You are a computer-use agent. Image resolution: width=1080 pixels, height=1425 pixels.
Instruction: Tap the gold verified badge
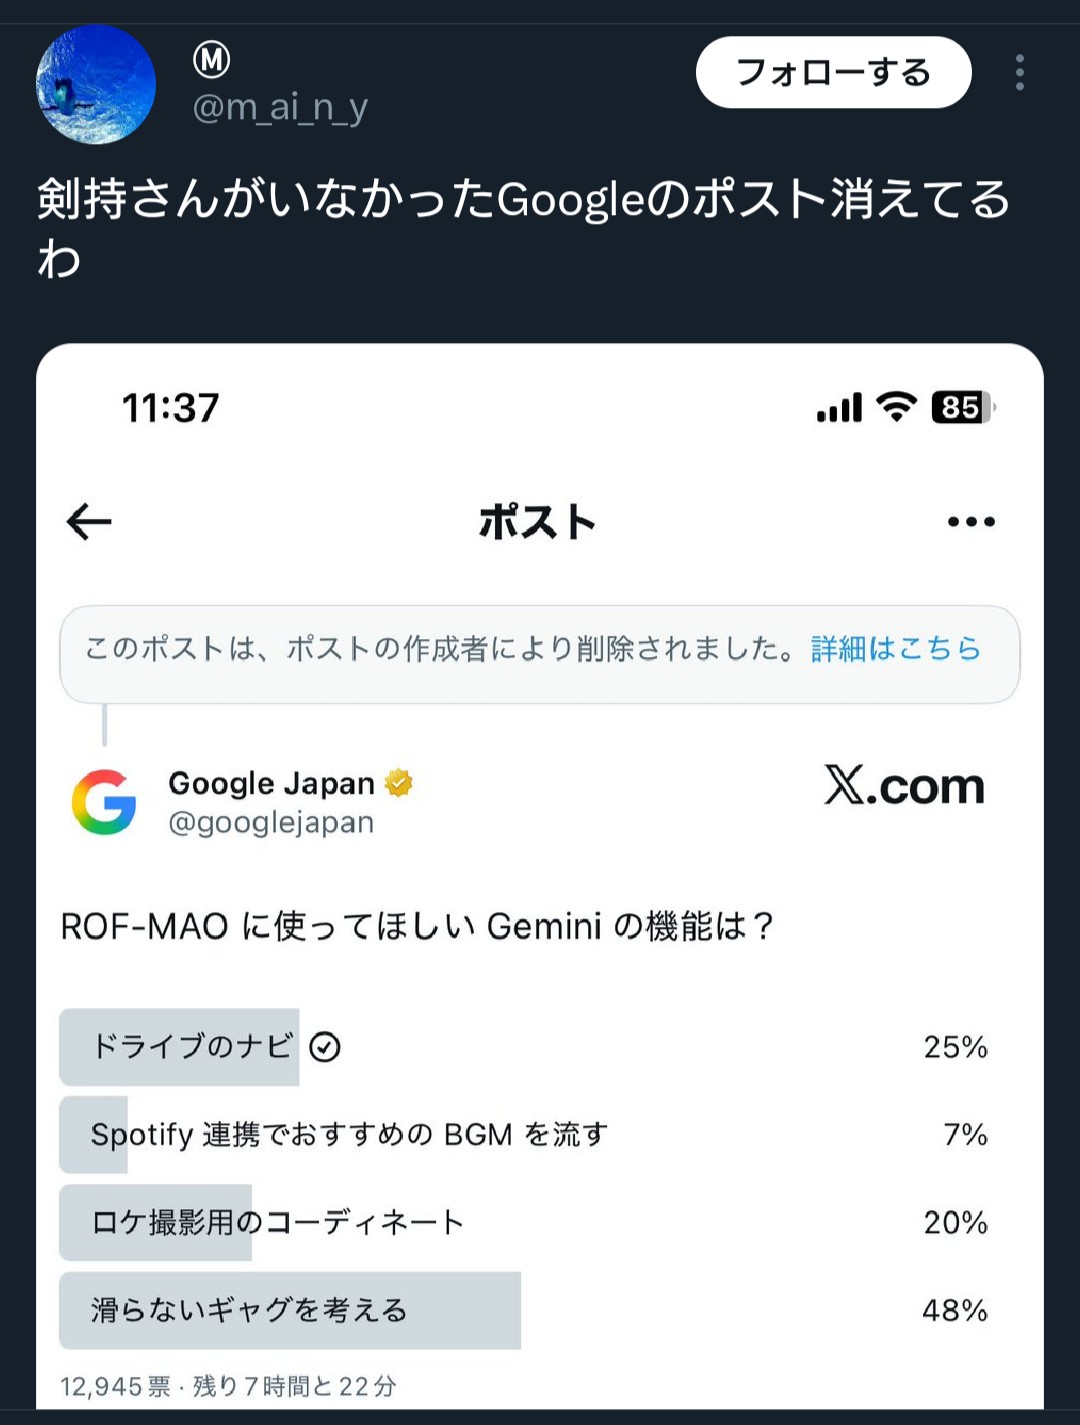(x=399, y=783)
